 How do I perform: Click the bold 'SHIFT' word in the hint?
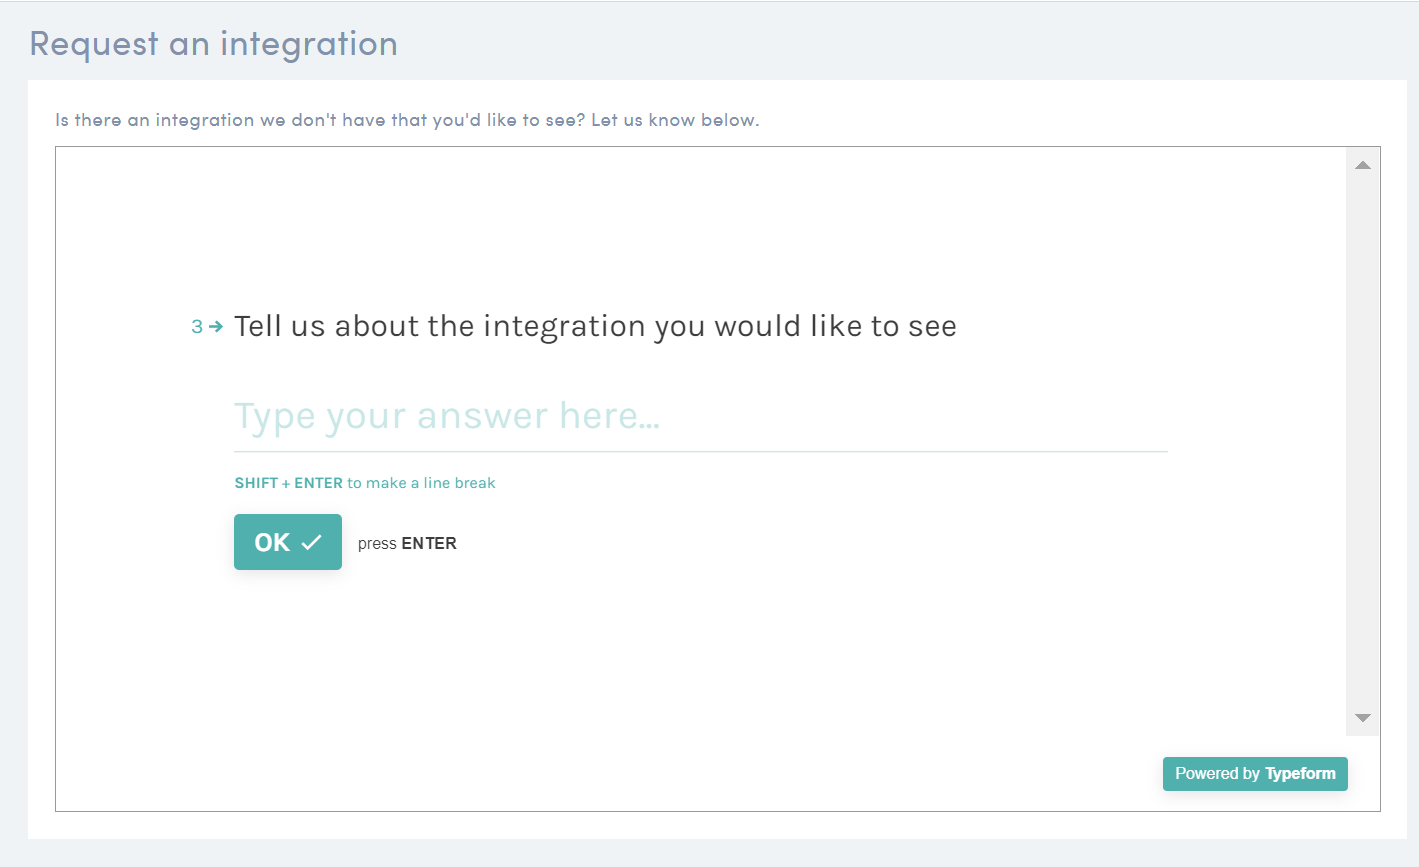256,483
